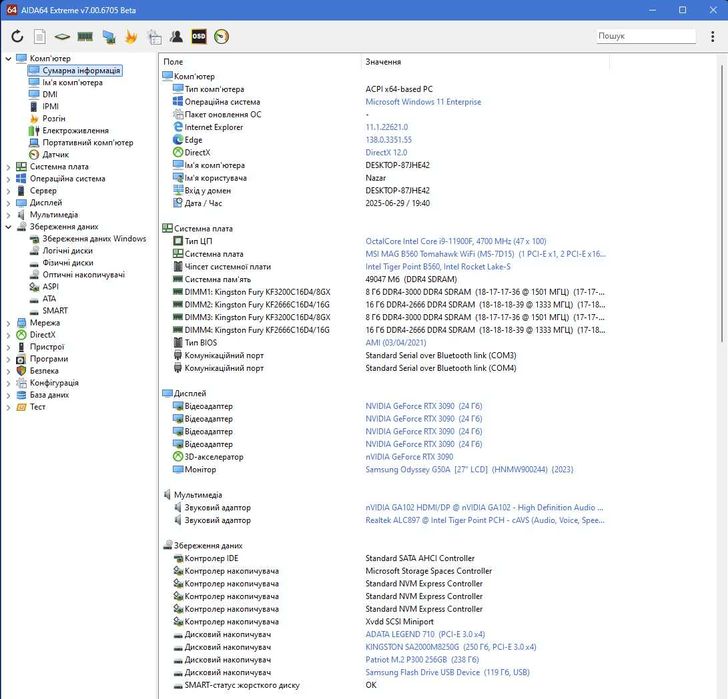Click the vertical scrollbar of the details pane

point(722,204)
